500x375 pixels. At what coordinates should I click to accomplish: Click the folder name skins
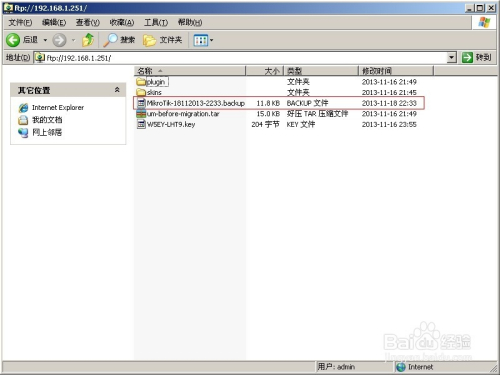[x=154, y=93]
